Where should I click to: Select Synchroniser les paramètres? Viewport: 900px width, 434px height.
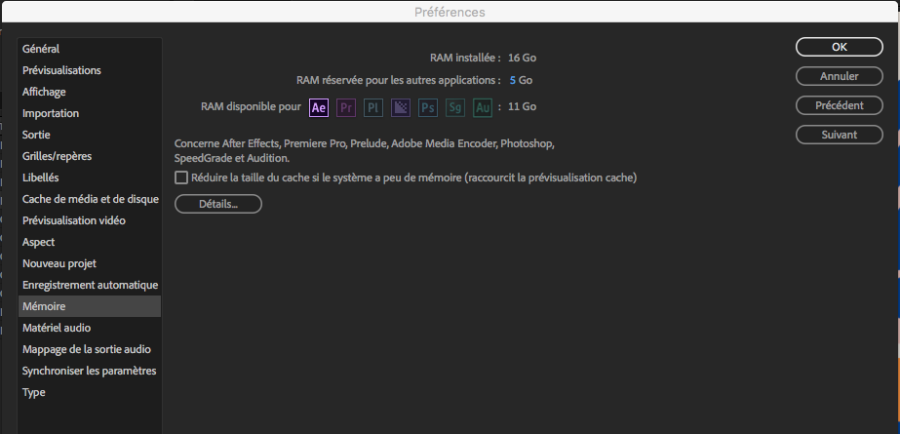click(90, 371)
